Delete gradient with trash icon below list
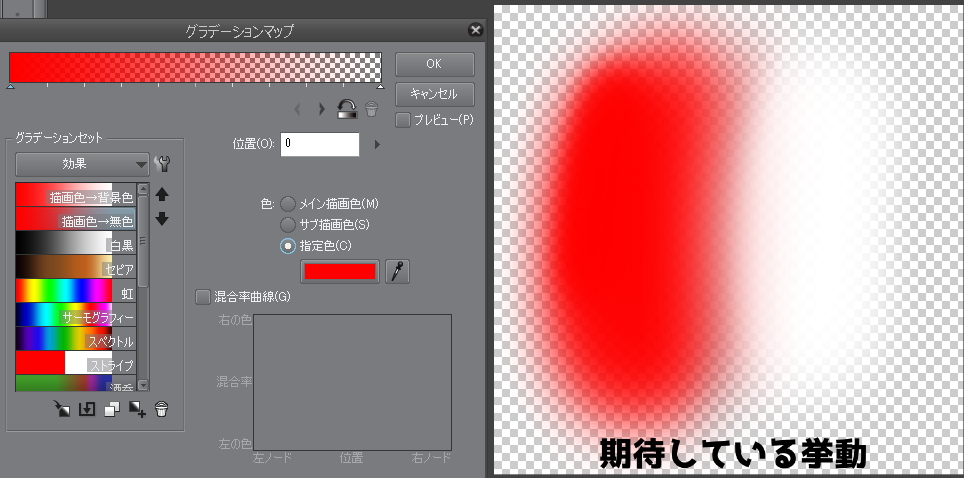Image resolution: width=964 pixels, height=478 pixels. [161, 409]
